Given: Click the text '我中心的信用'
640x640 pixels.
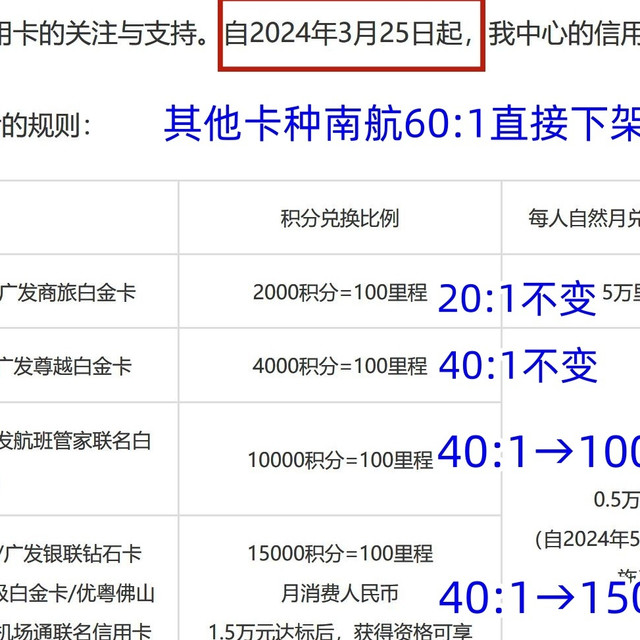Looking at the screenshot, I should [x=564, y=34].
